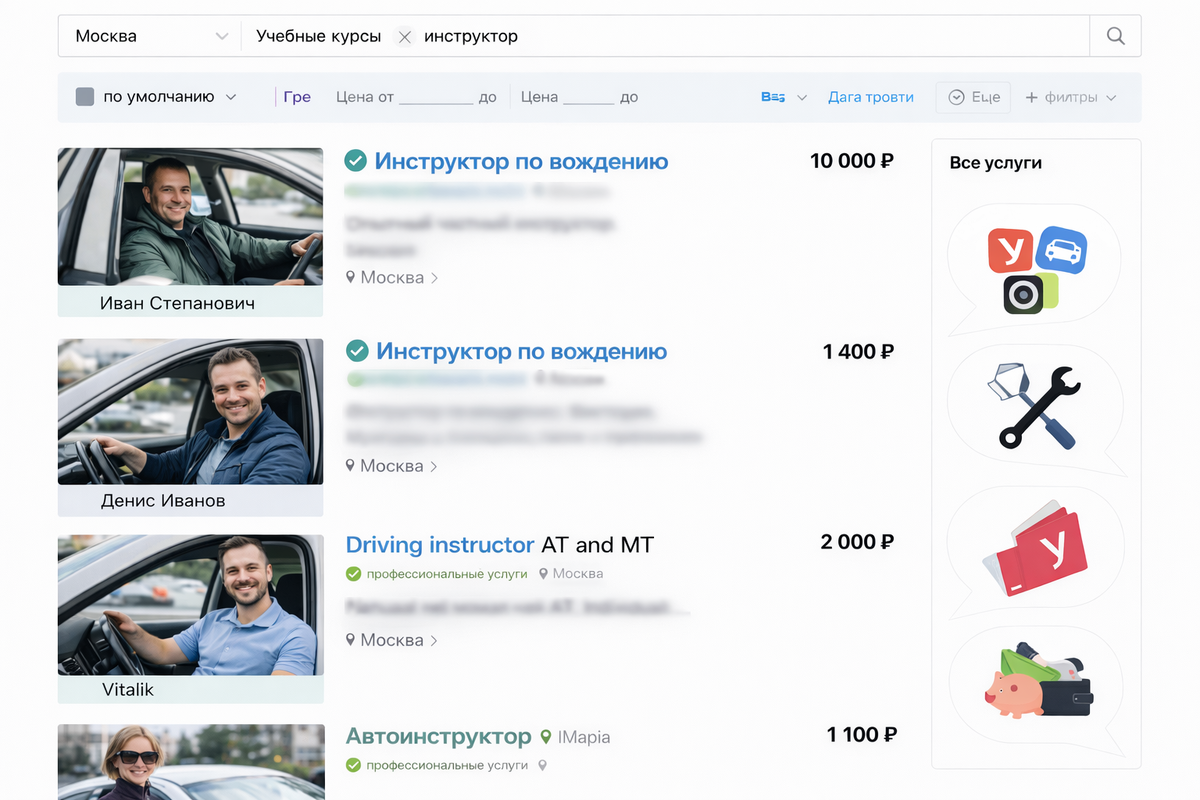This screenshot has width=1200, height=800.
Task: Clear the Учебные курсы category filter
Action: (404, 37)
